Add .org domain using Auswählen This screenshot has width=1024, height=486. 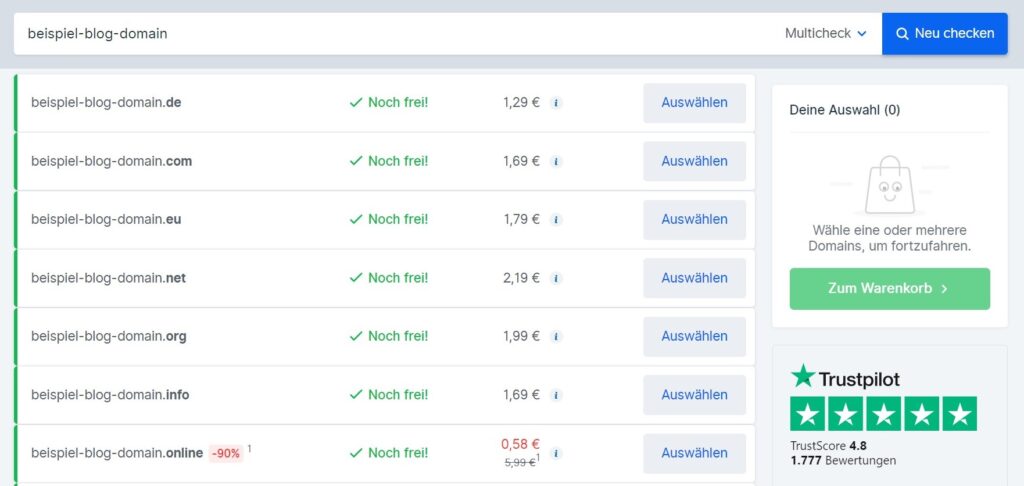(x=694, y=336)
